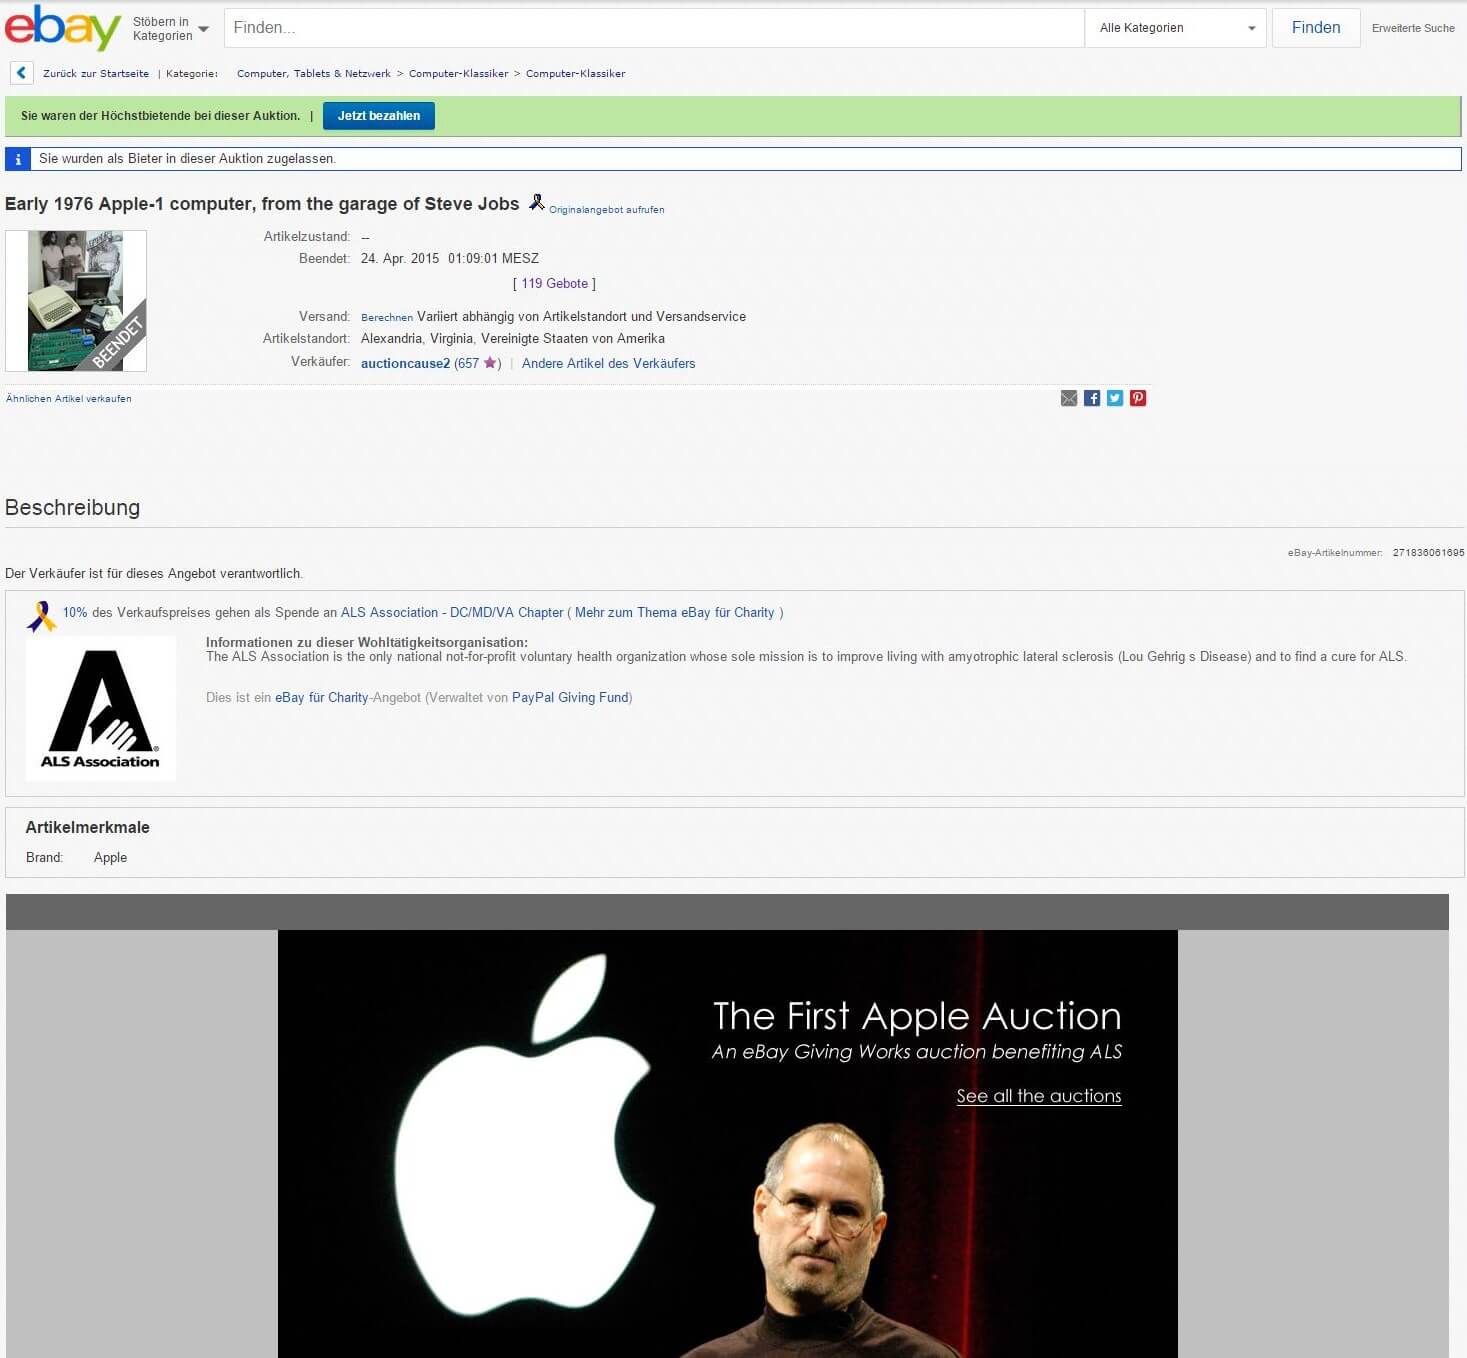Image resolution: width=1467 pixels, height=1358 pixels.
Task: Open the Alle Kategorien dropdown
Action: coord(1176,28)
